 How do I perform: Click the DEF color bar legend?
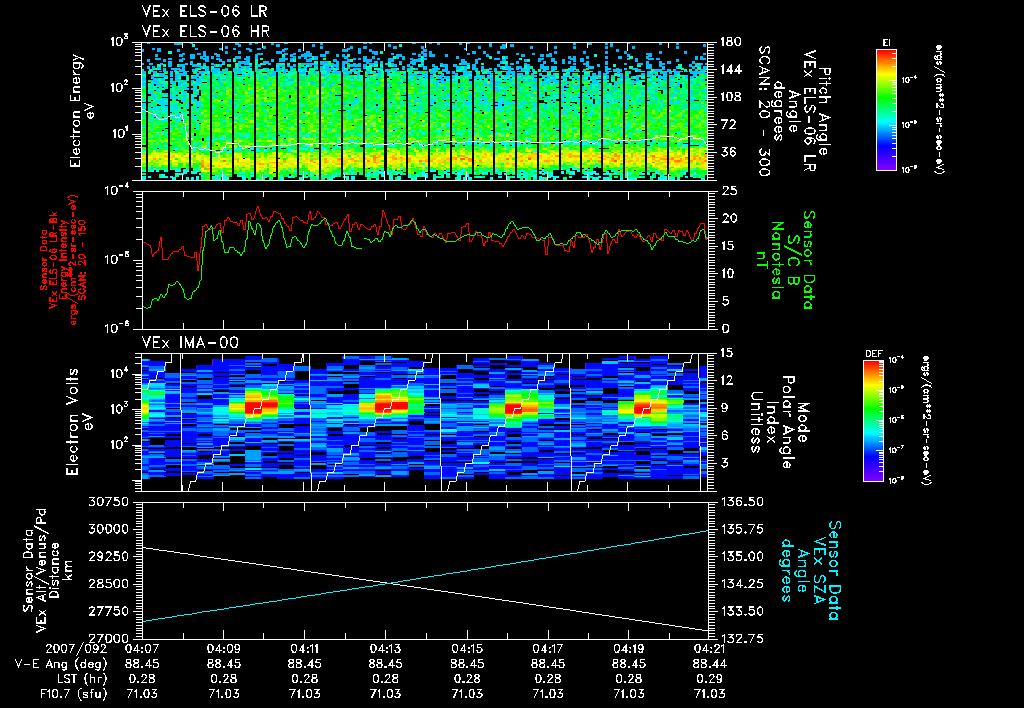click(x=874, y=421)
